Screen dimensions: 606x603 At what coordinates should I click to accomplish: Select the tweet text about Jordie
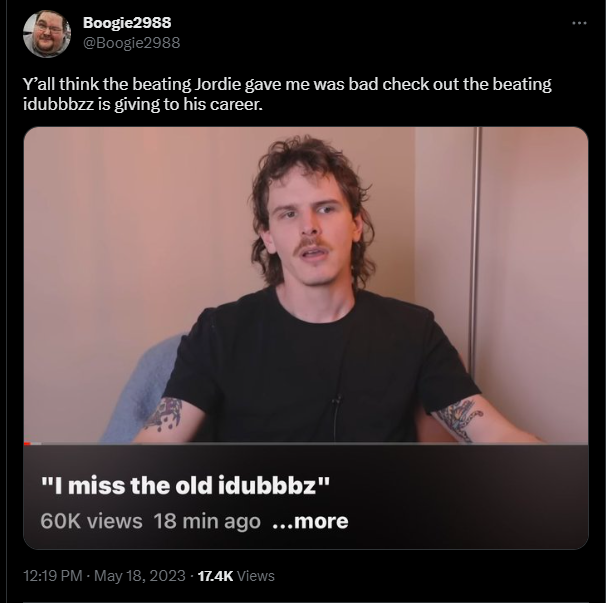pyautogui.click(x=287, y=94)
